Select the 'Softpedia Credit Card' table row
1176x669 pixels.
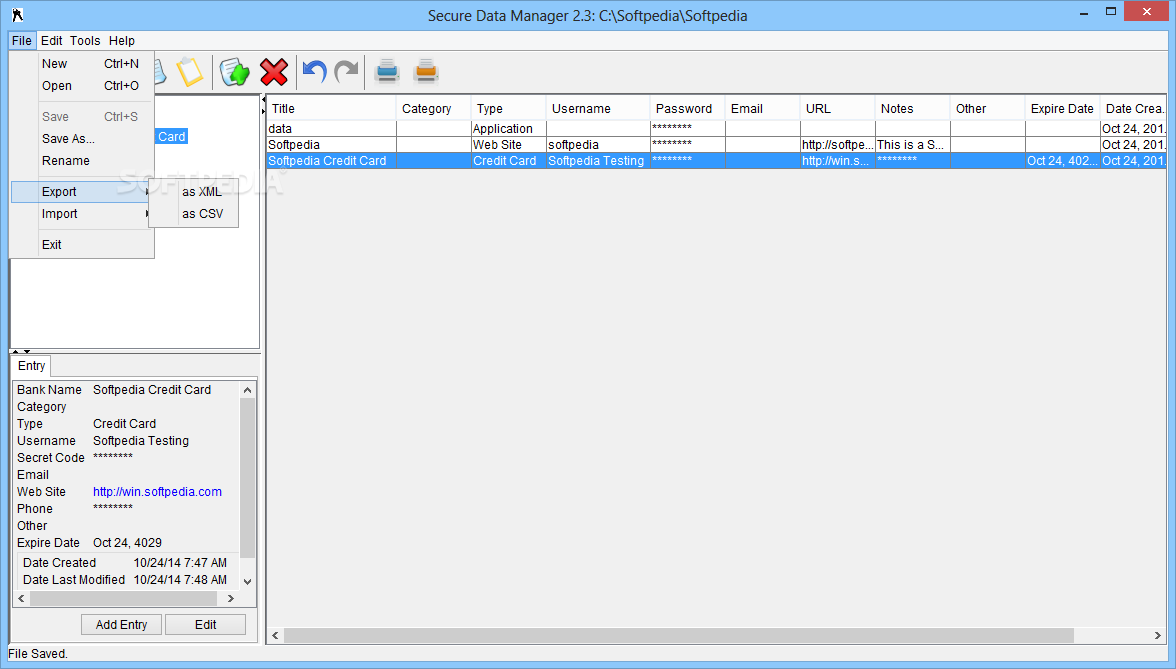(716, 160)
